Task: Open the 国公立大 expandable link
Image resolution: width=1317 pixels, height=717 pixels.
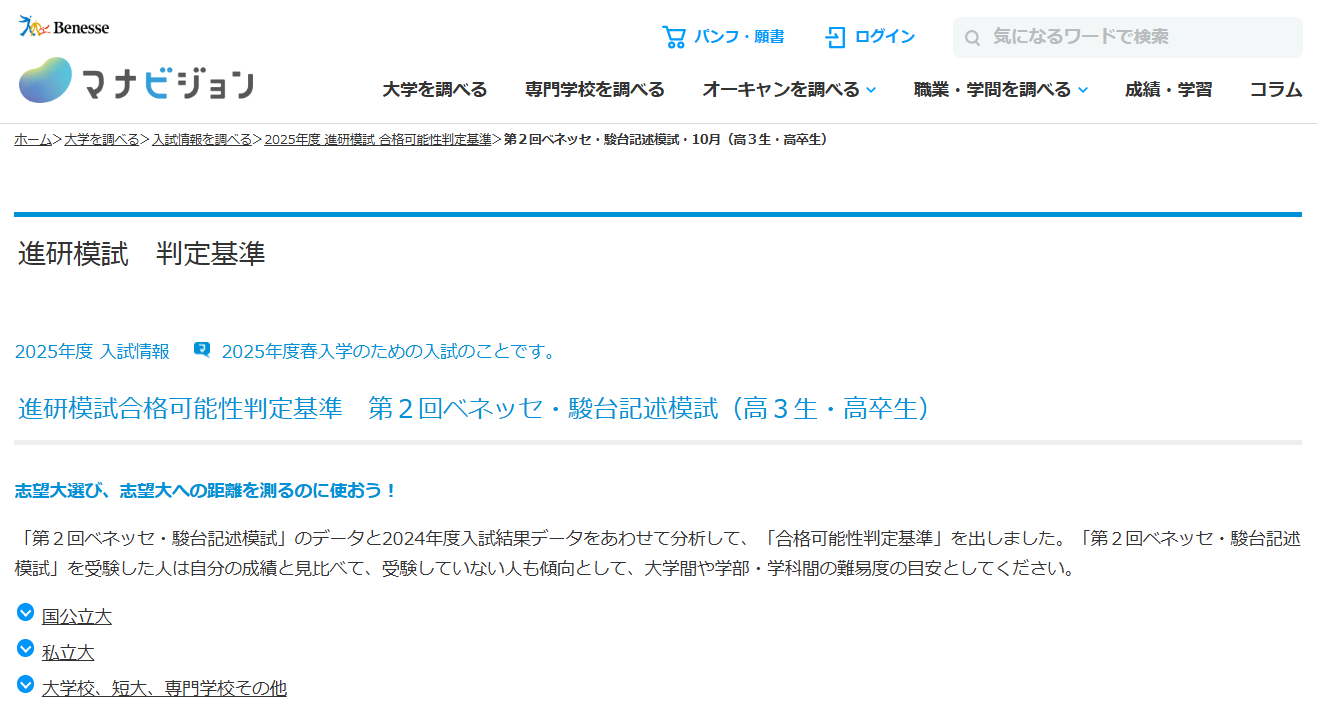Action: point(78,616)
